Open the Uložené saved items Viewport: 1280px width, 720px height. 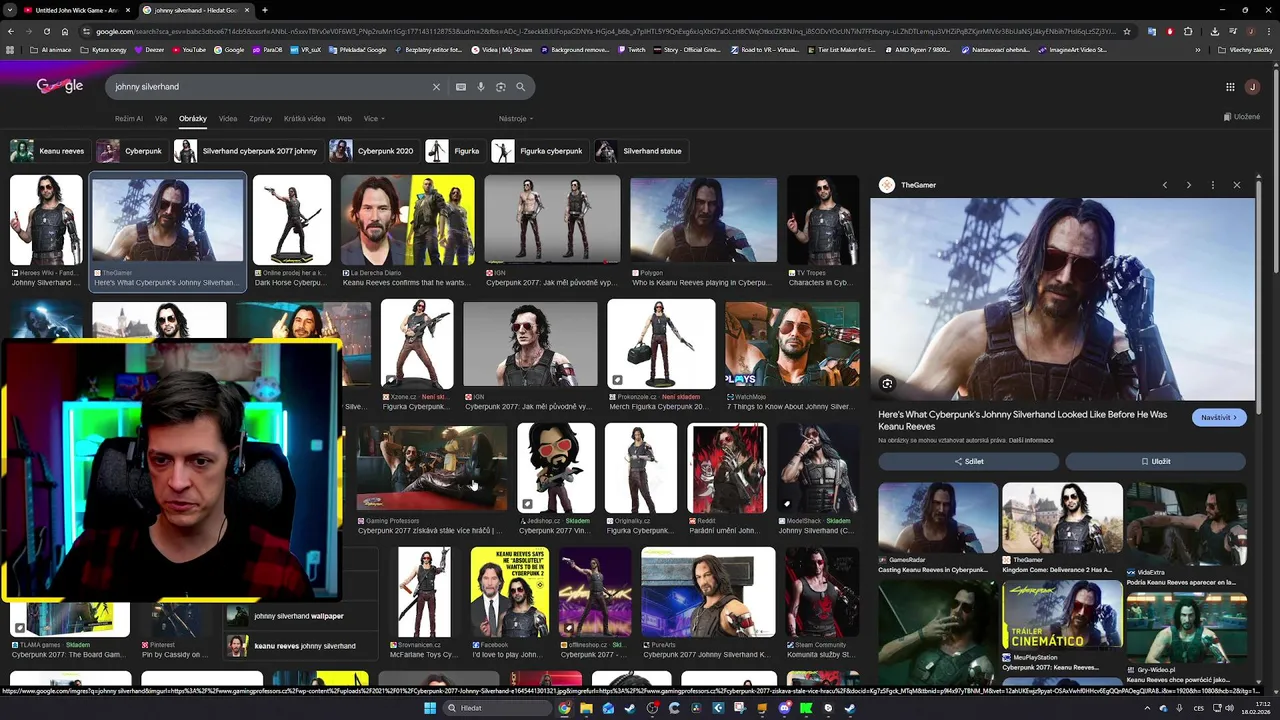[x=1242, y=117]
